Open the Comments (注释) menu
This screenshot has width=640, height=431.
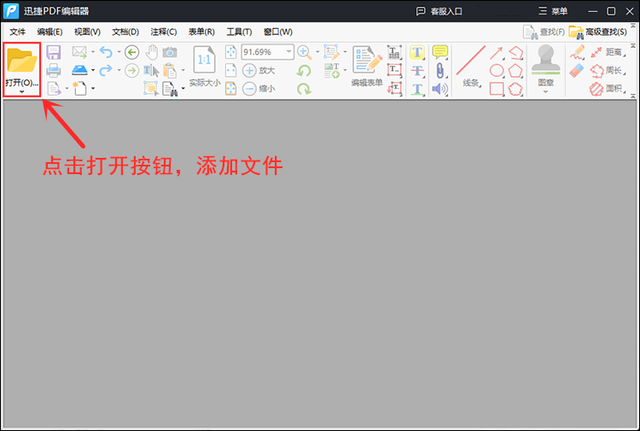164,32
